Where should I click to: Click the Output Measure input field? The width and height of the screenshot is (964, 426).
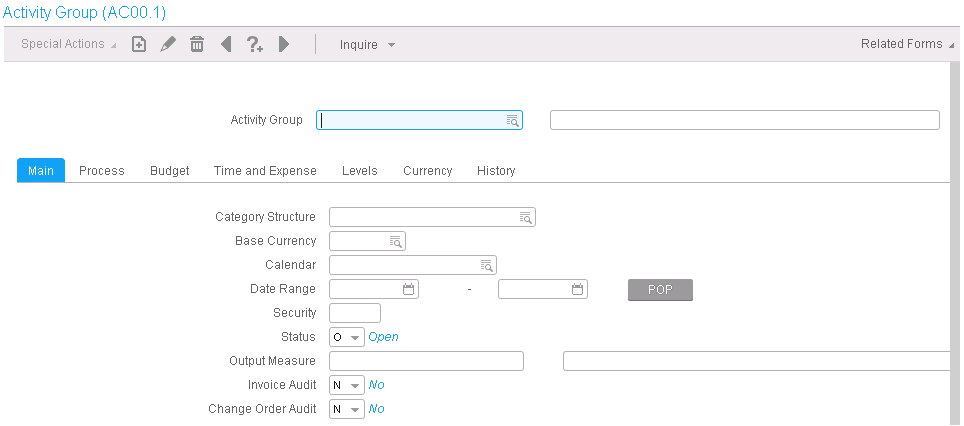click(427, 361)
